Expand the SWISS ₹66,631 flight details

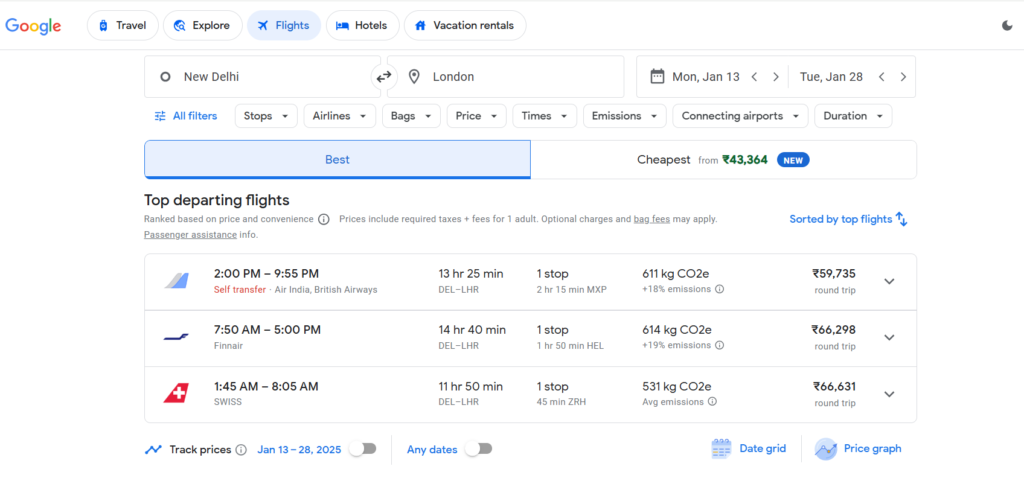tap(889, 394)
